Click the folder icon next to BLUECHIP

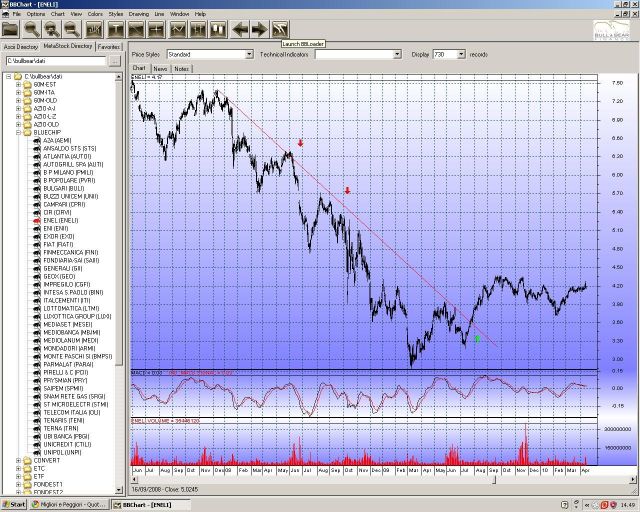(27, 132)
